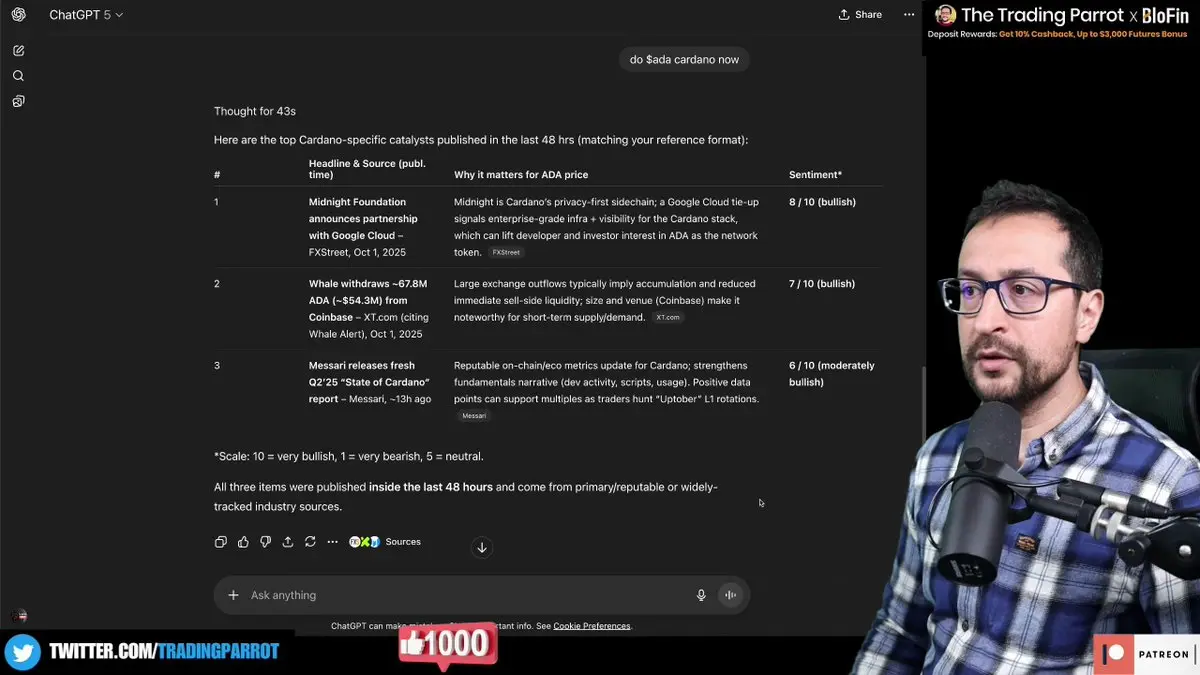Open the ChatGPT 5 model dropdown
The image size is (1200, 675).
[86, 15]
